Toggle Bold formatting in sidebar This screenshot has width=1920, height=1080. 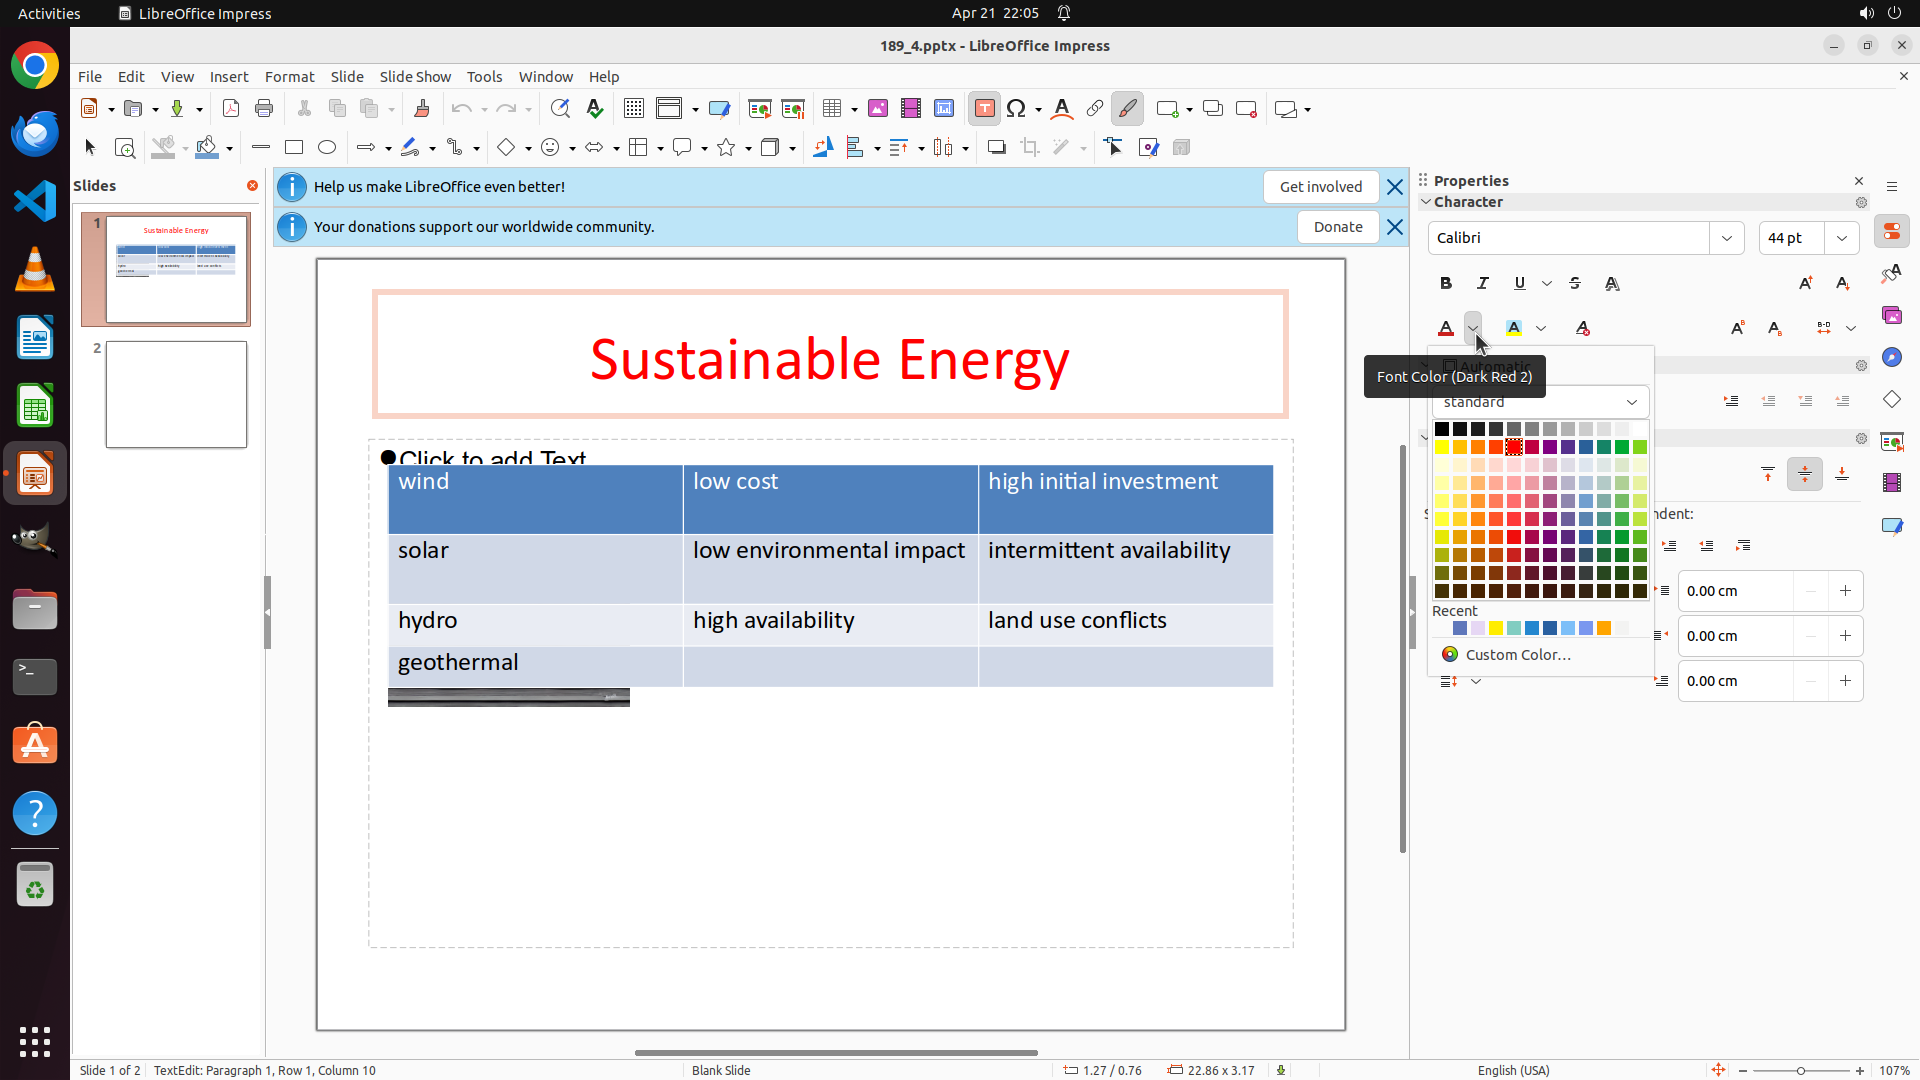1445,284
